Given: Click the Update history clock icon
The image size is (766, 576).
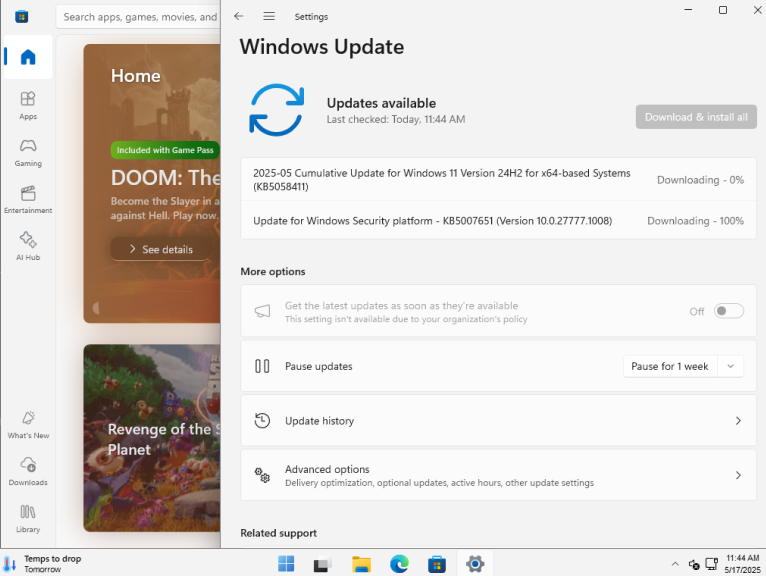Looking at the screenshot, I should tap(262, 420).
